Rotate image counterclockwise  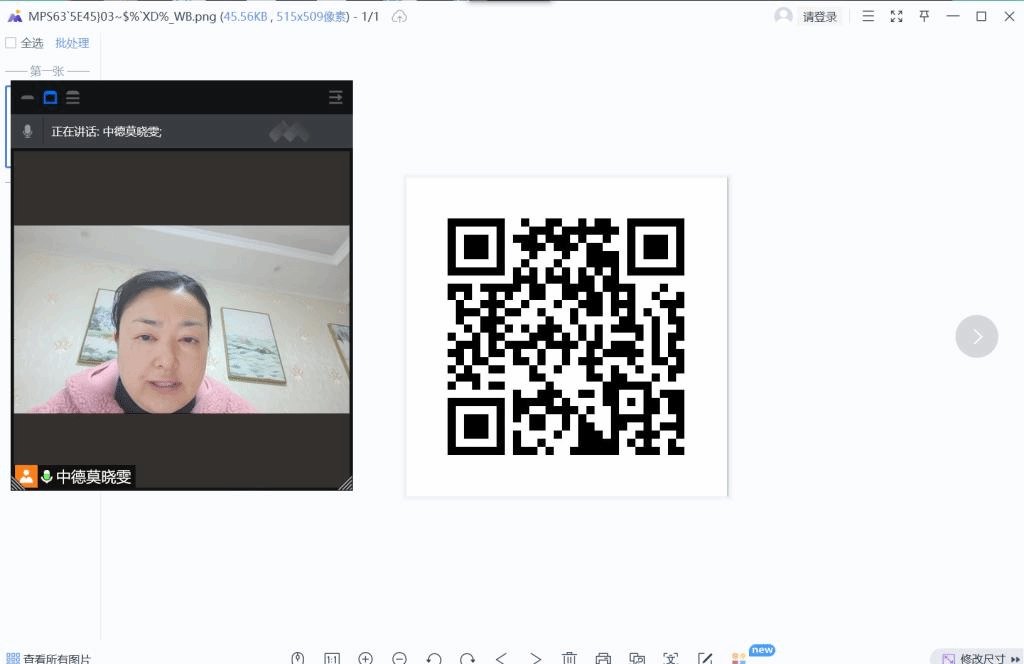[x=434, y=658]
